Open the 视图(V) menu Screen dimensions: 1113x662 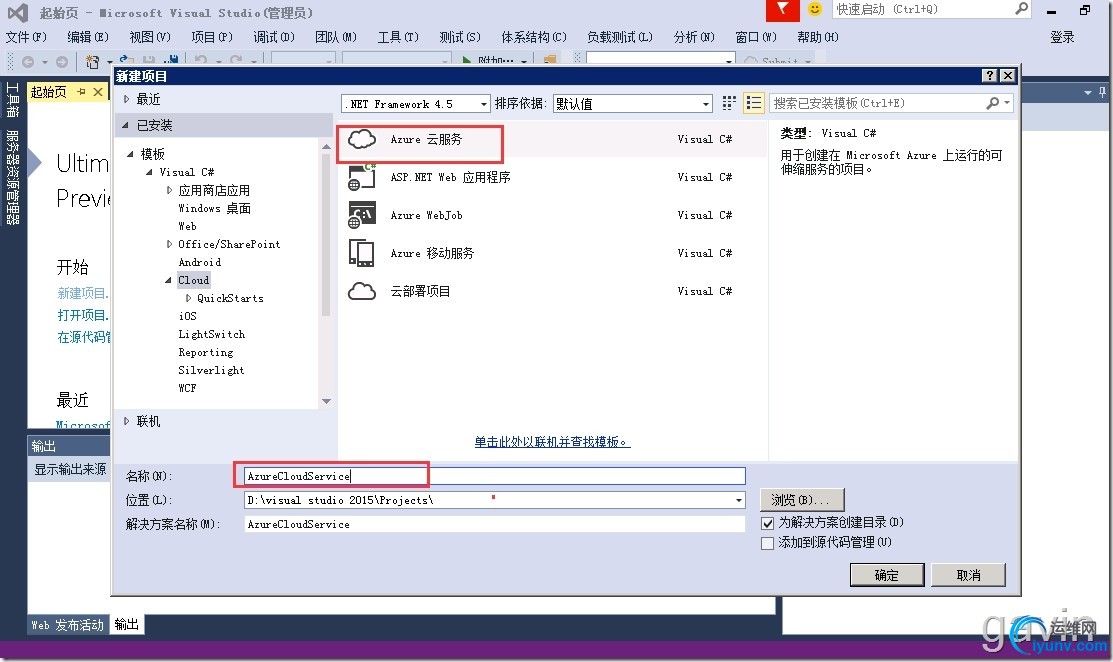[x=150, y=37]
